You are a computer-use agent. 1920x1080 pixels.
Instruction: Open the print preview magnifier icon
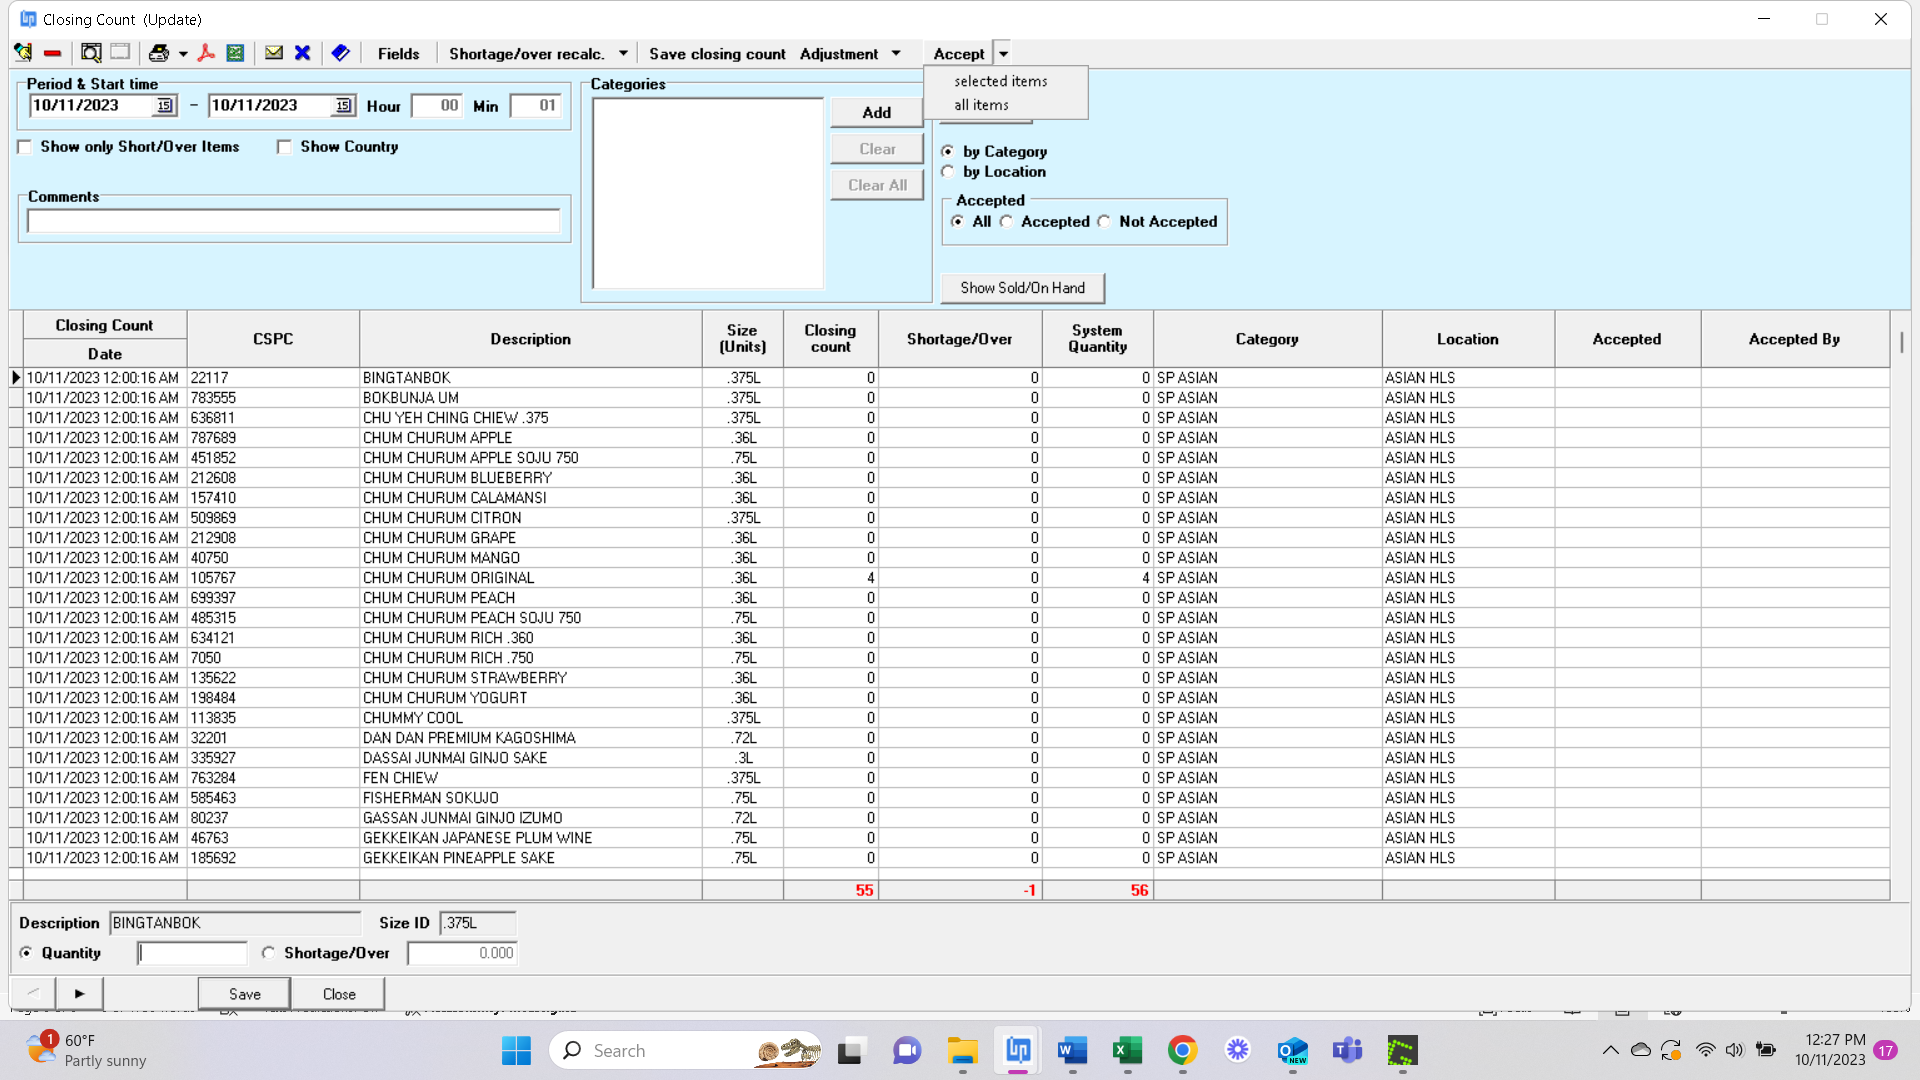(x=91, y=53)
